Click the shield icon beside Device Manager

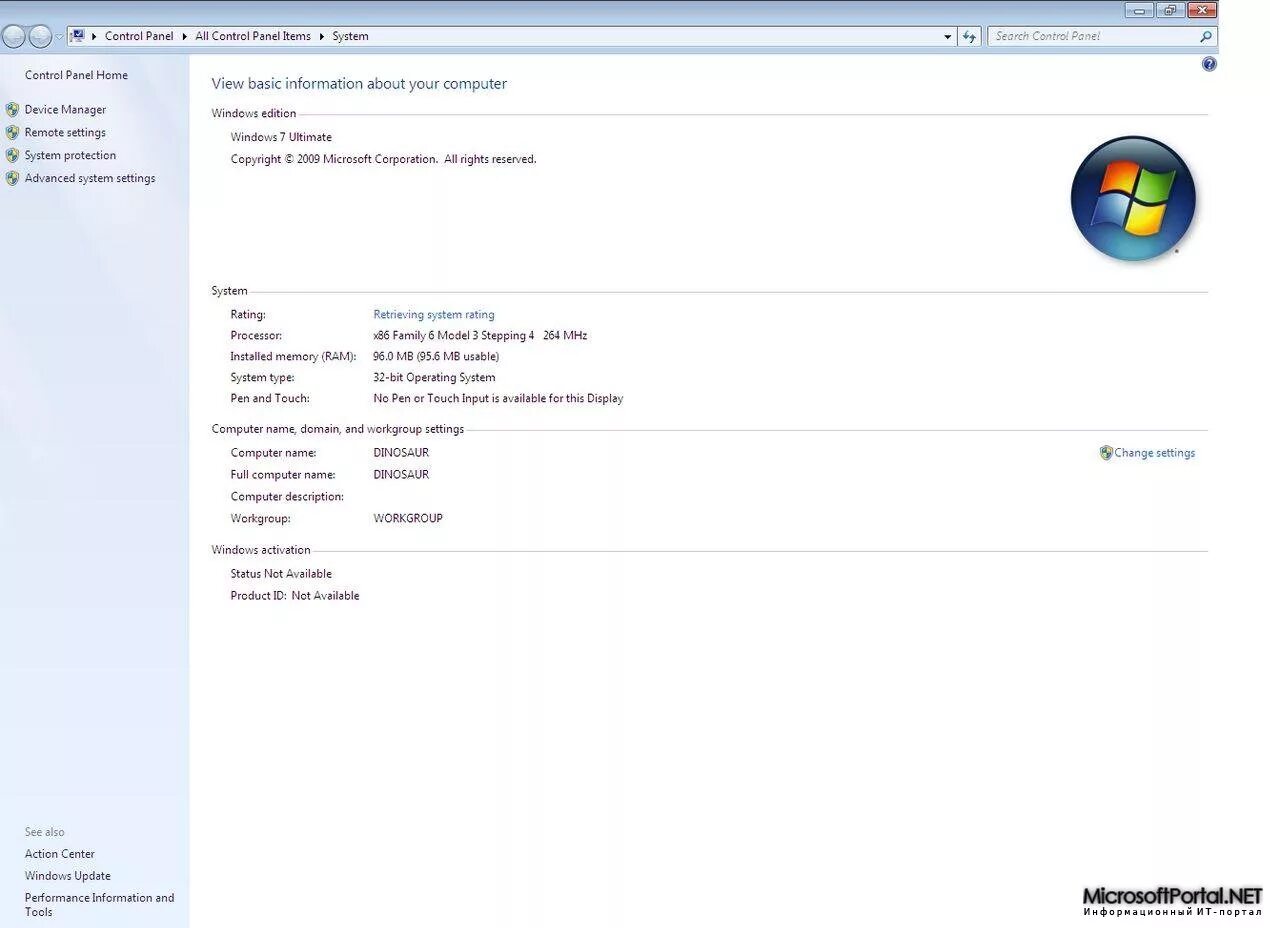(13, 109)
